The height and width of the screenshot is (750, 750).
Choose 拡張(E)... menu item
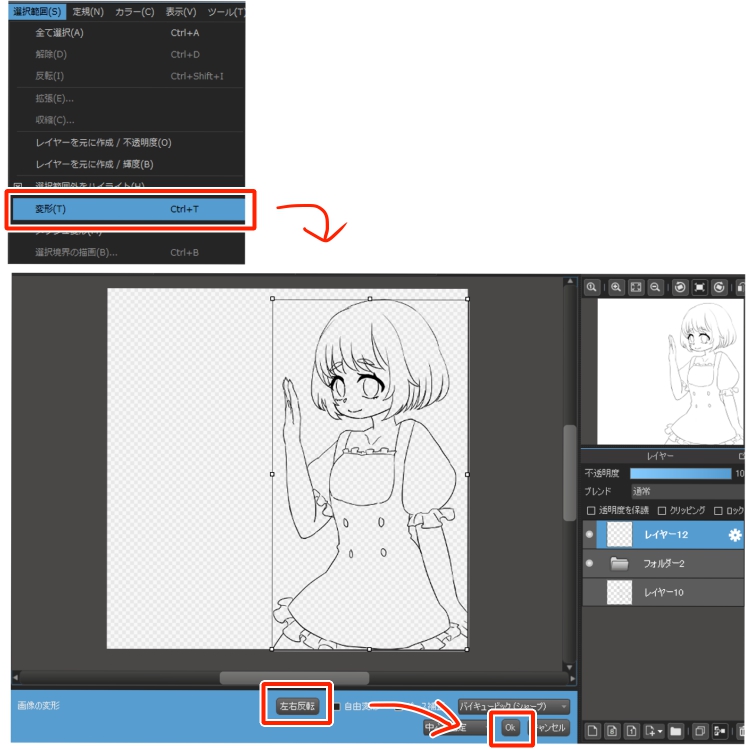click(127, 99)
